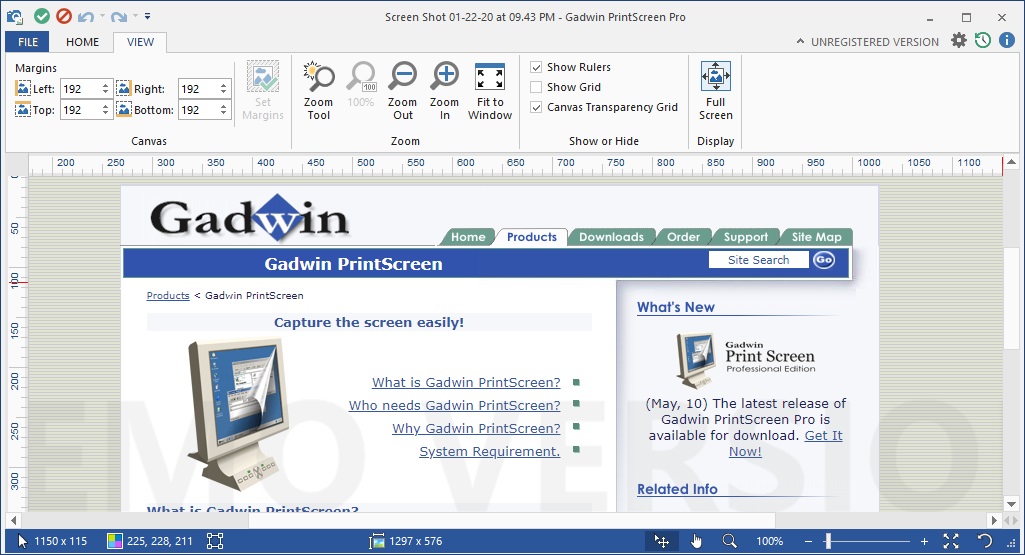Click the zoom slider handle

tap(828, 541)
